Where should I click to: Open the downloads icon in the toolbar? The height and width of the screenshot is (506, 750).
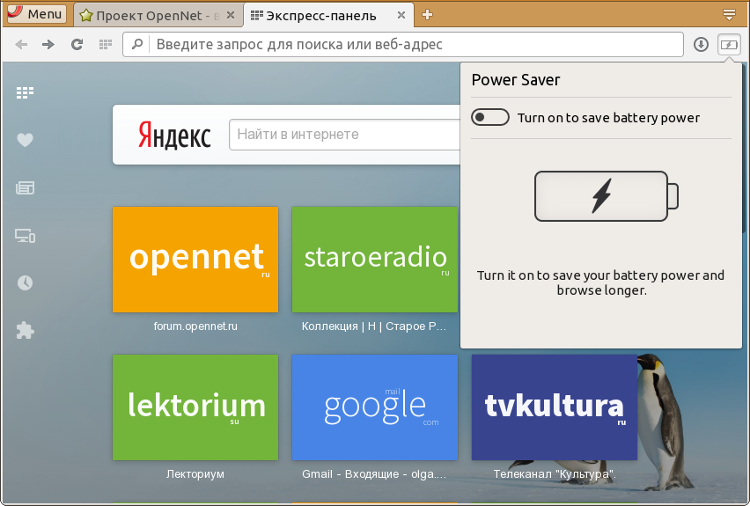click(x=701, y=44)
